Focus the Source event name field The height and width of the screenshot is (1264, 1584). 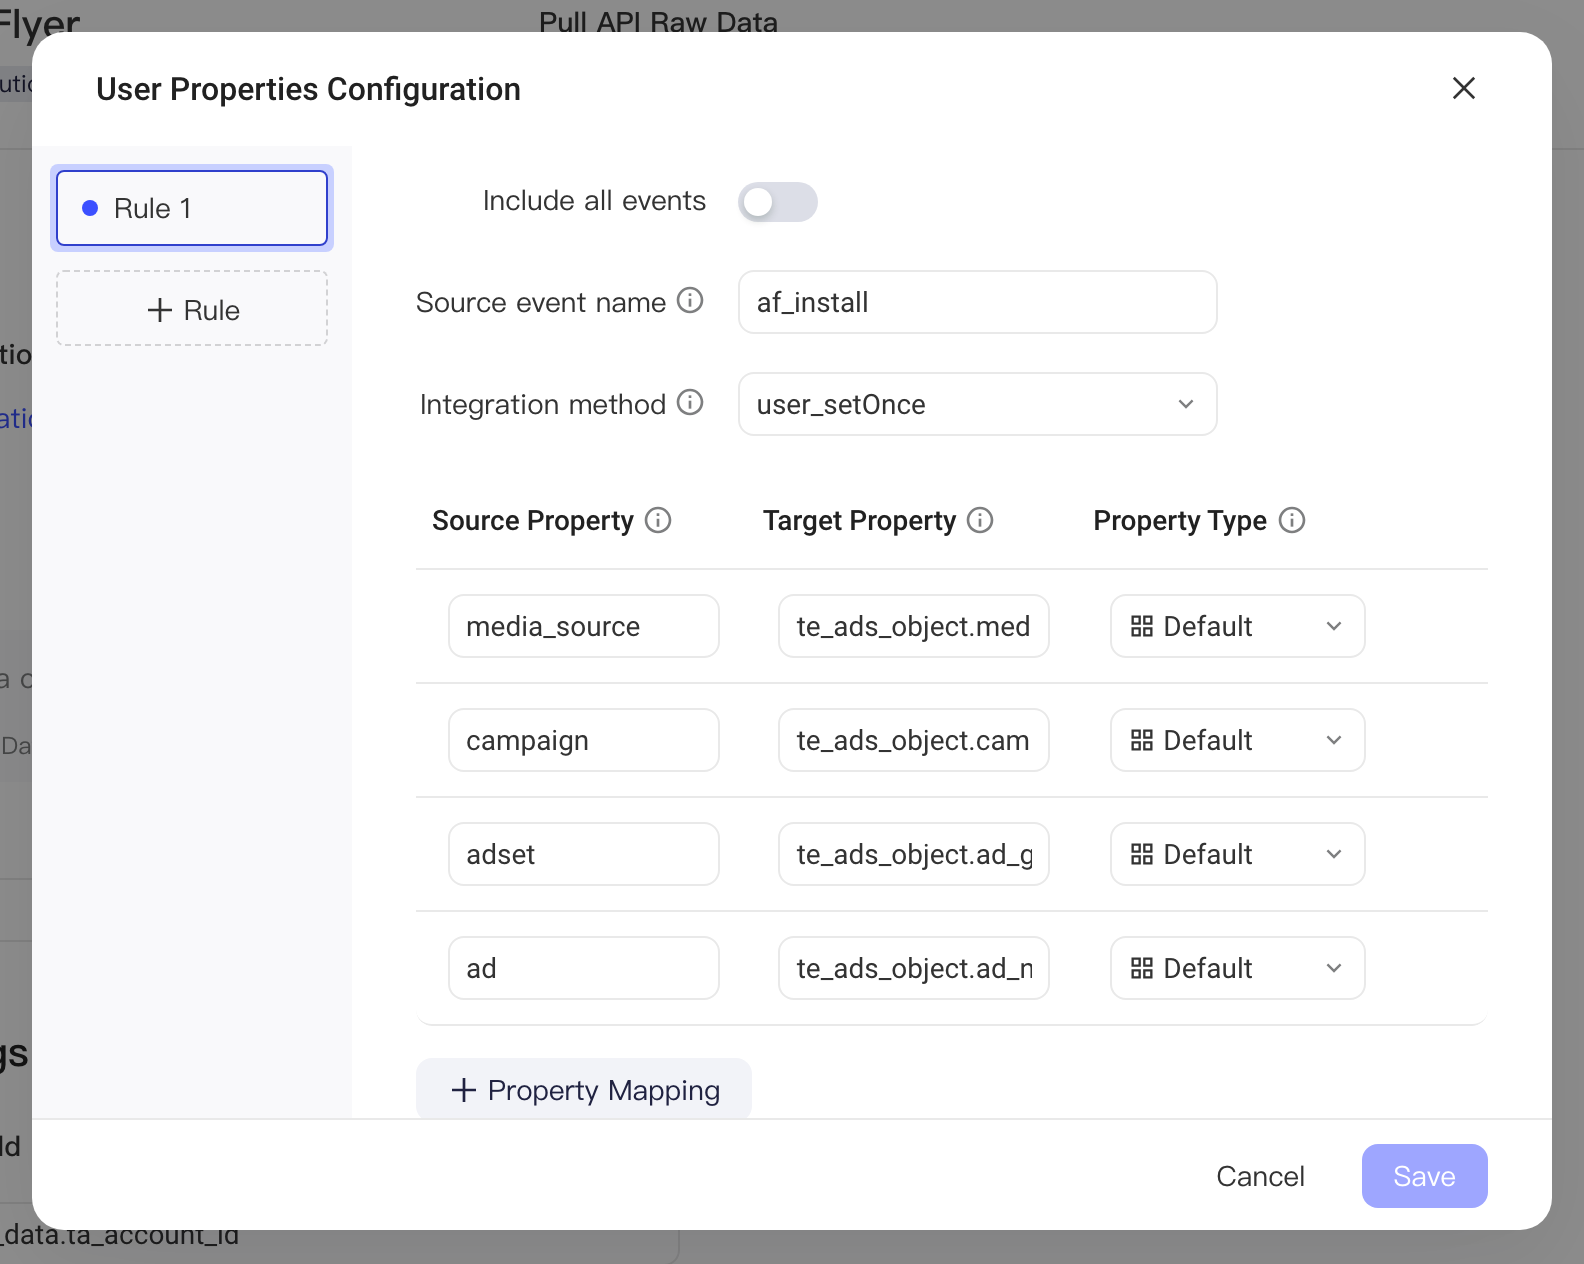point(978,302)
